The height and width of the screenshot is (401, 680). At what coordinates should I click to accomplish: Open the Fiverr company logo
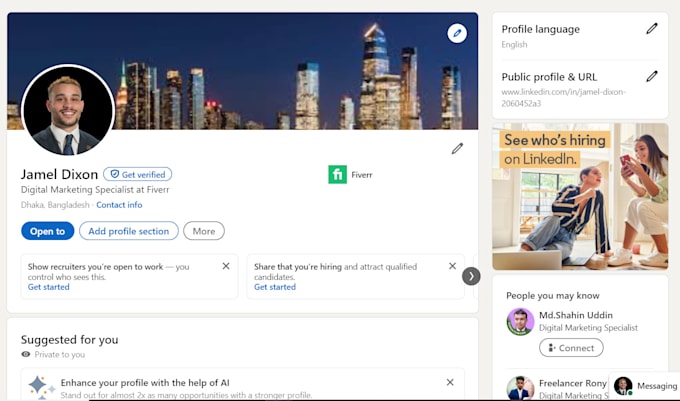pyautogui.click(x=337, y=175)
